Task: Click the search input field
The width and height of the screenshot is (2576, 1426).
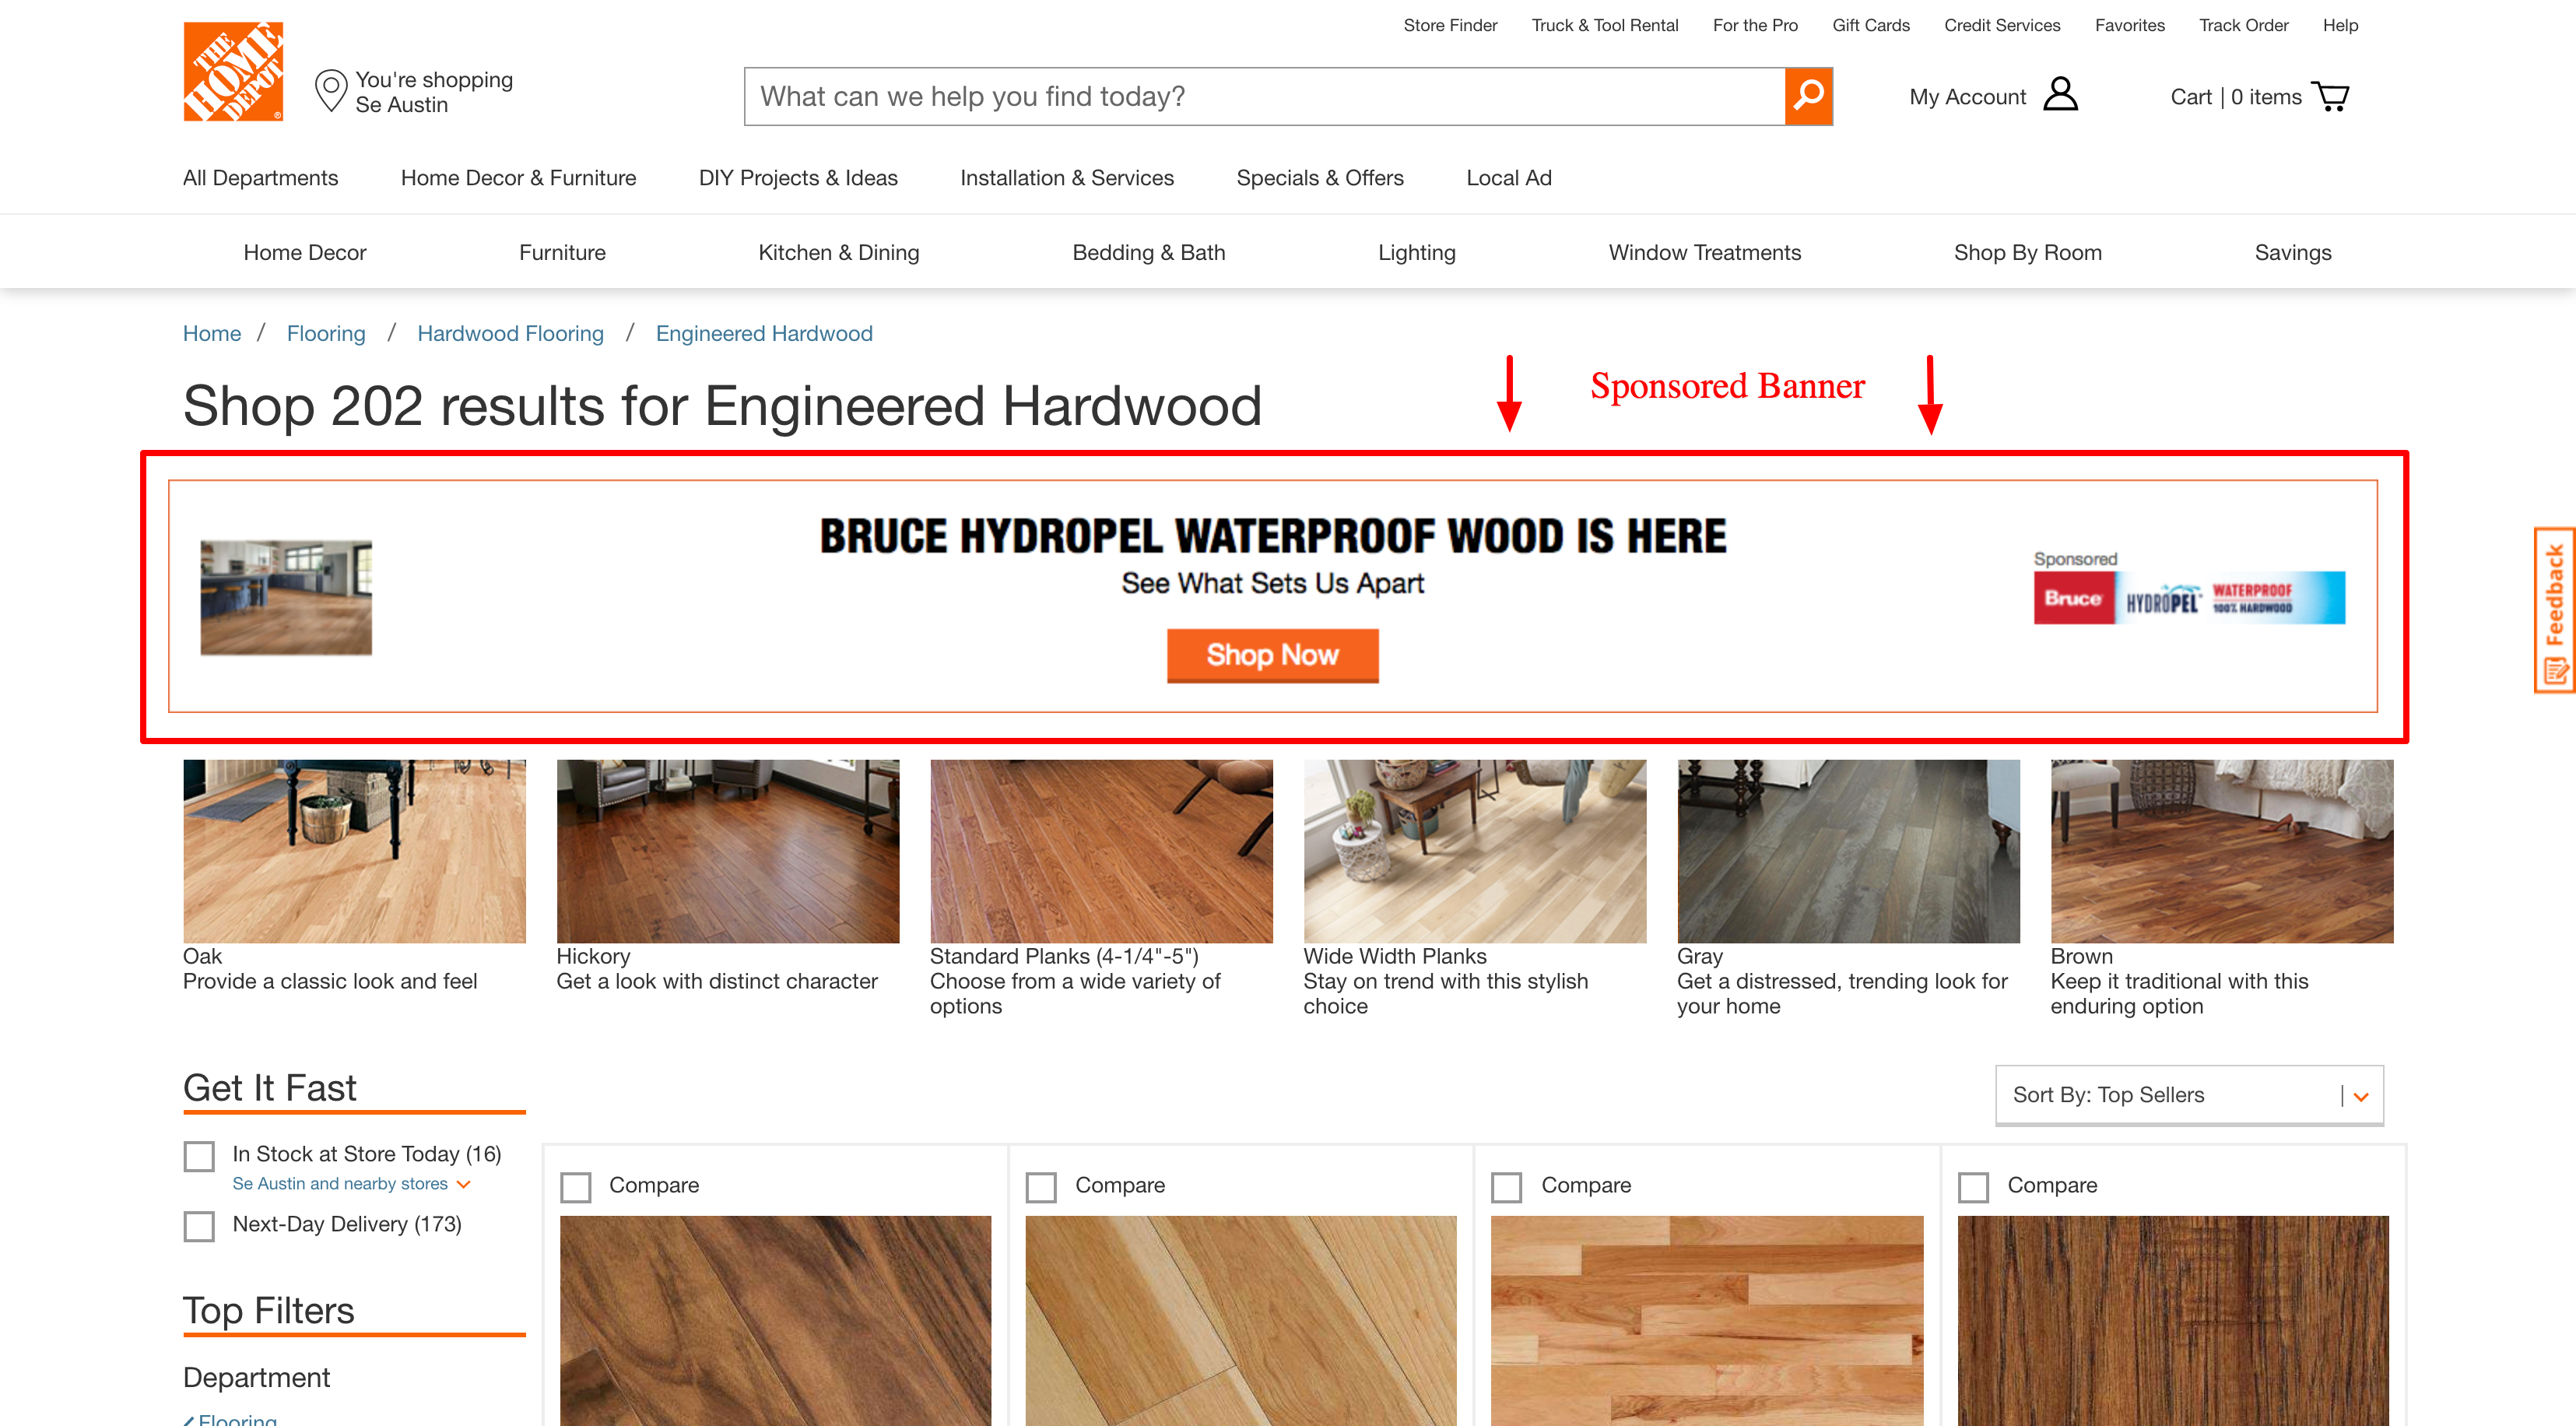Action: pyautogui.click(x=1264, y=96)
